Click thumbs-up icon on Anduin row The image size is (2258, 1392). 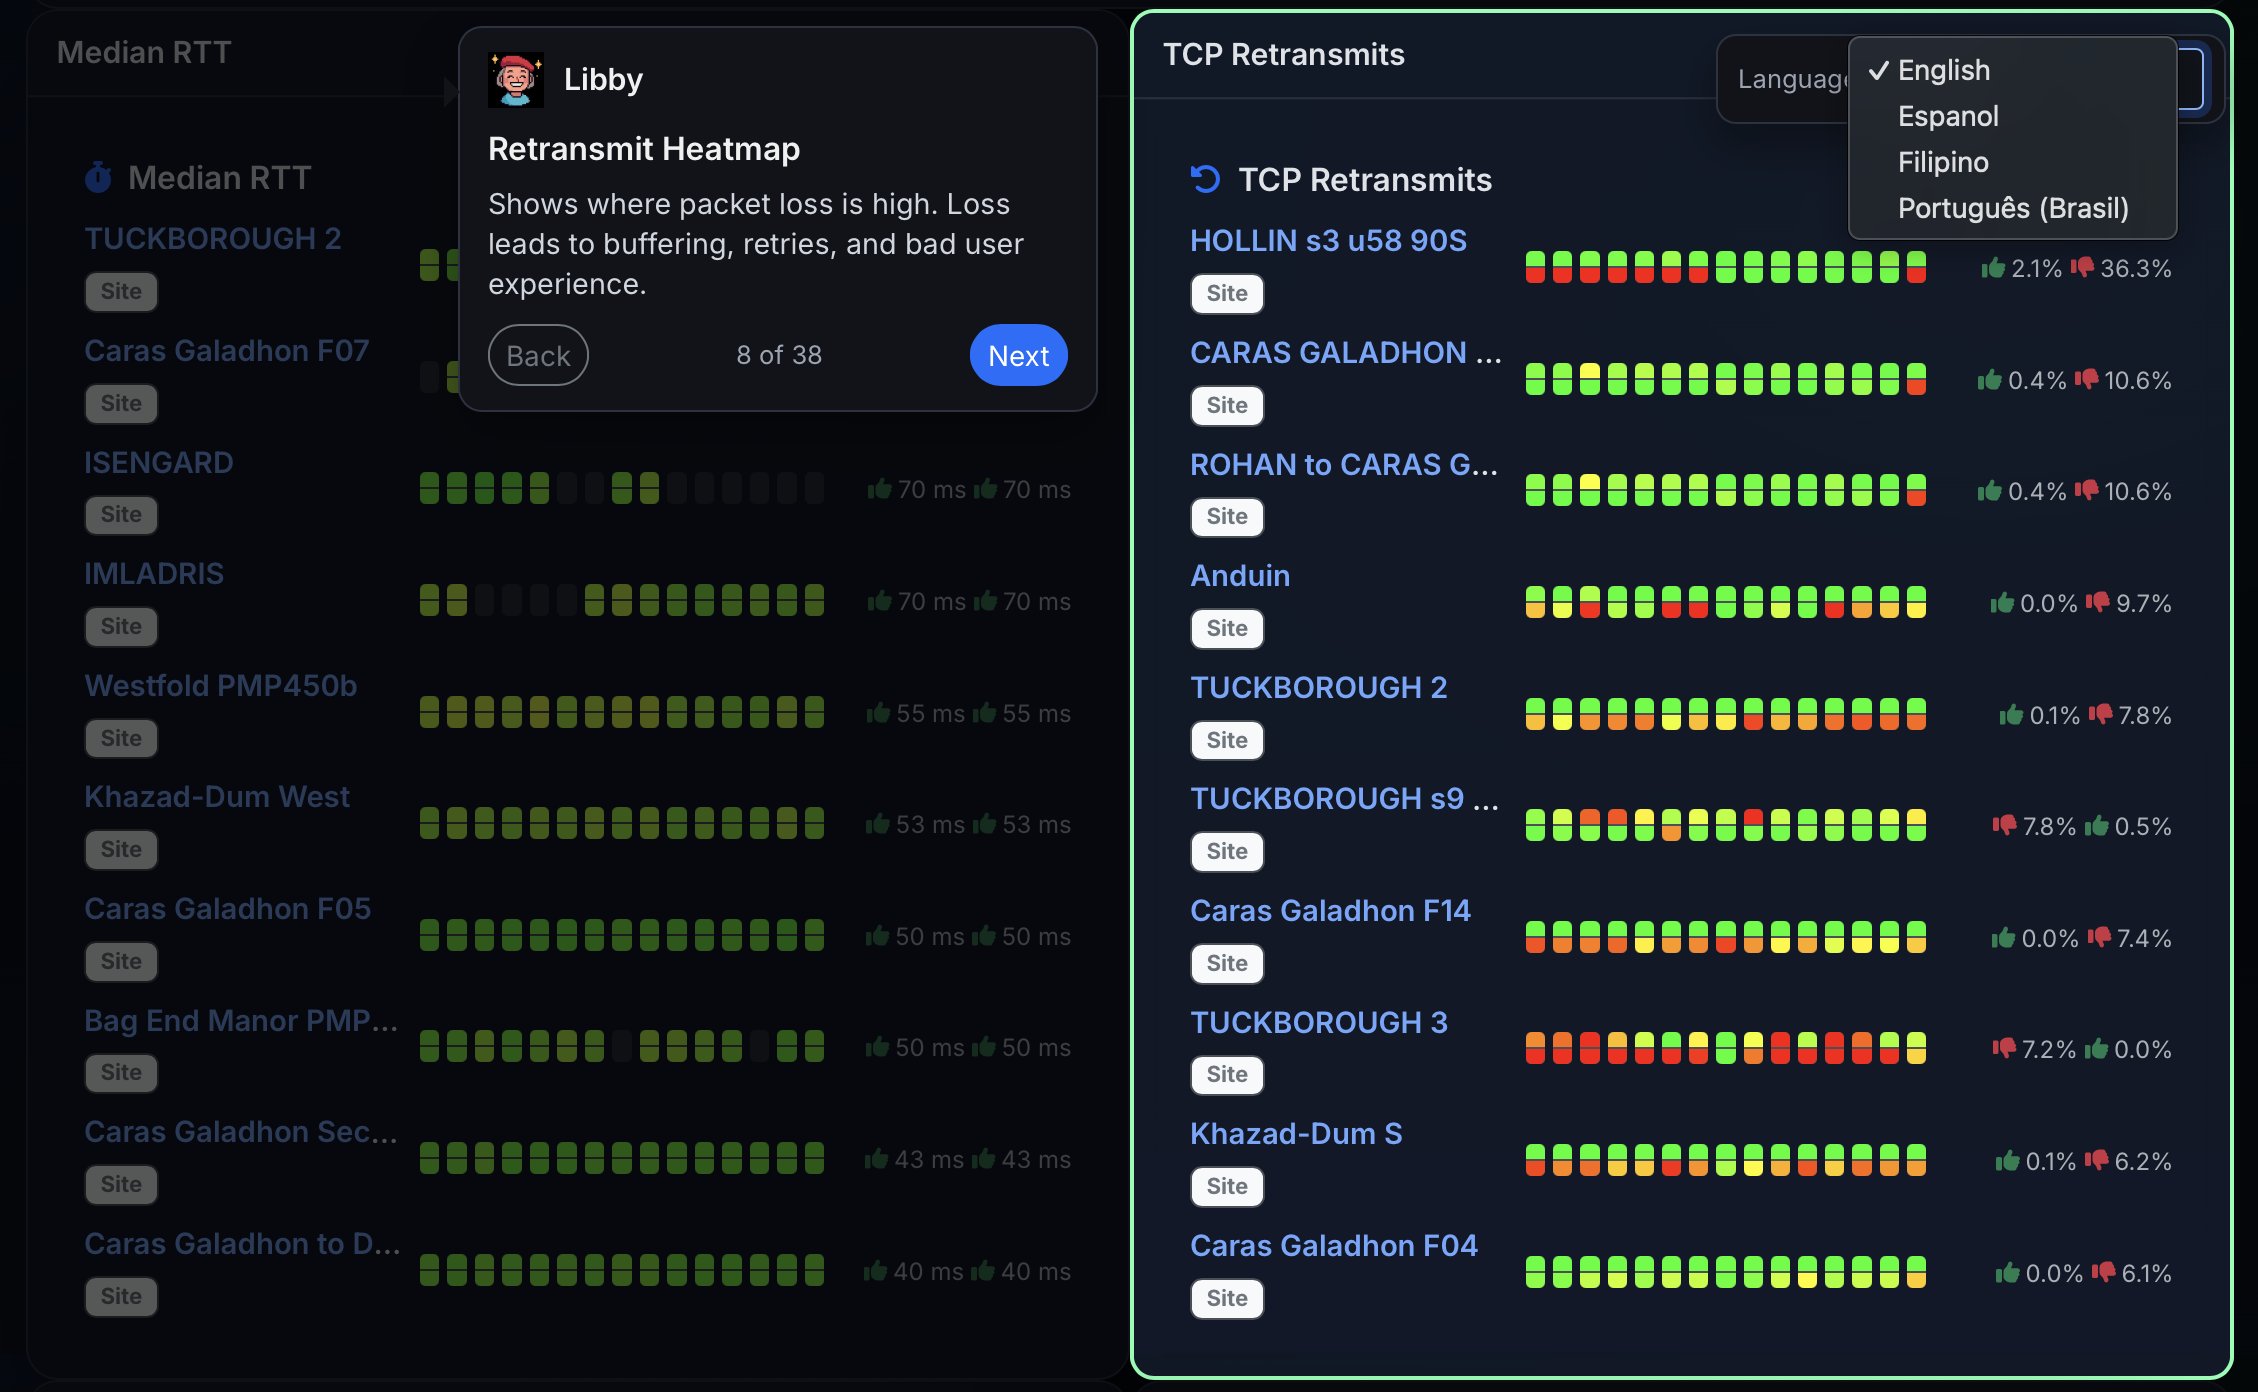coord(2002,602)
